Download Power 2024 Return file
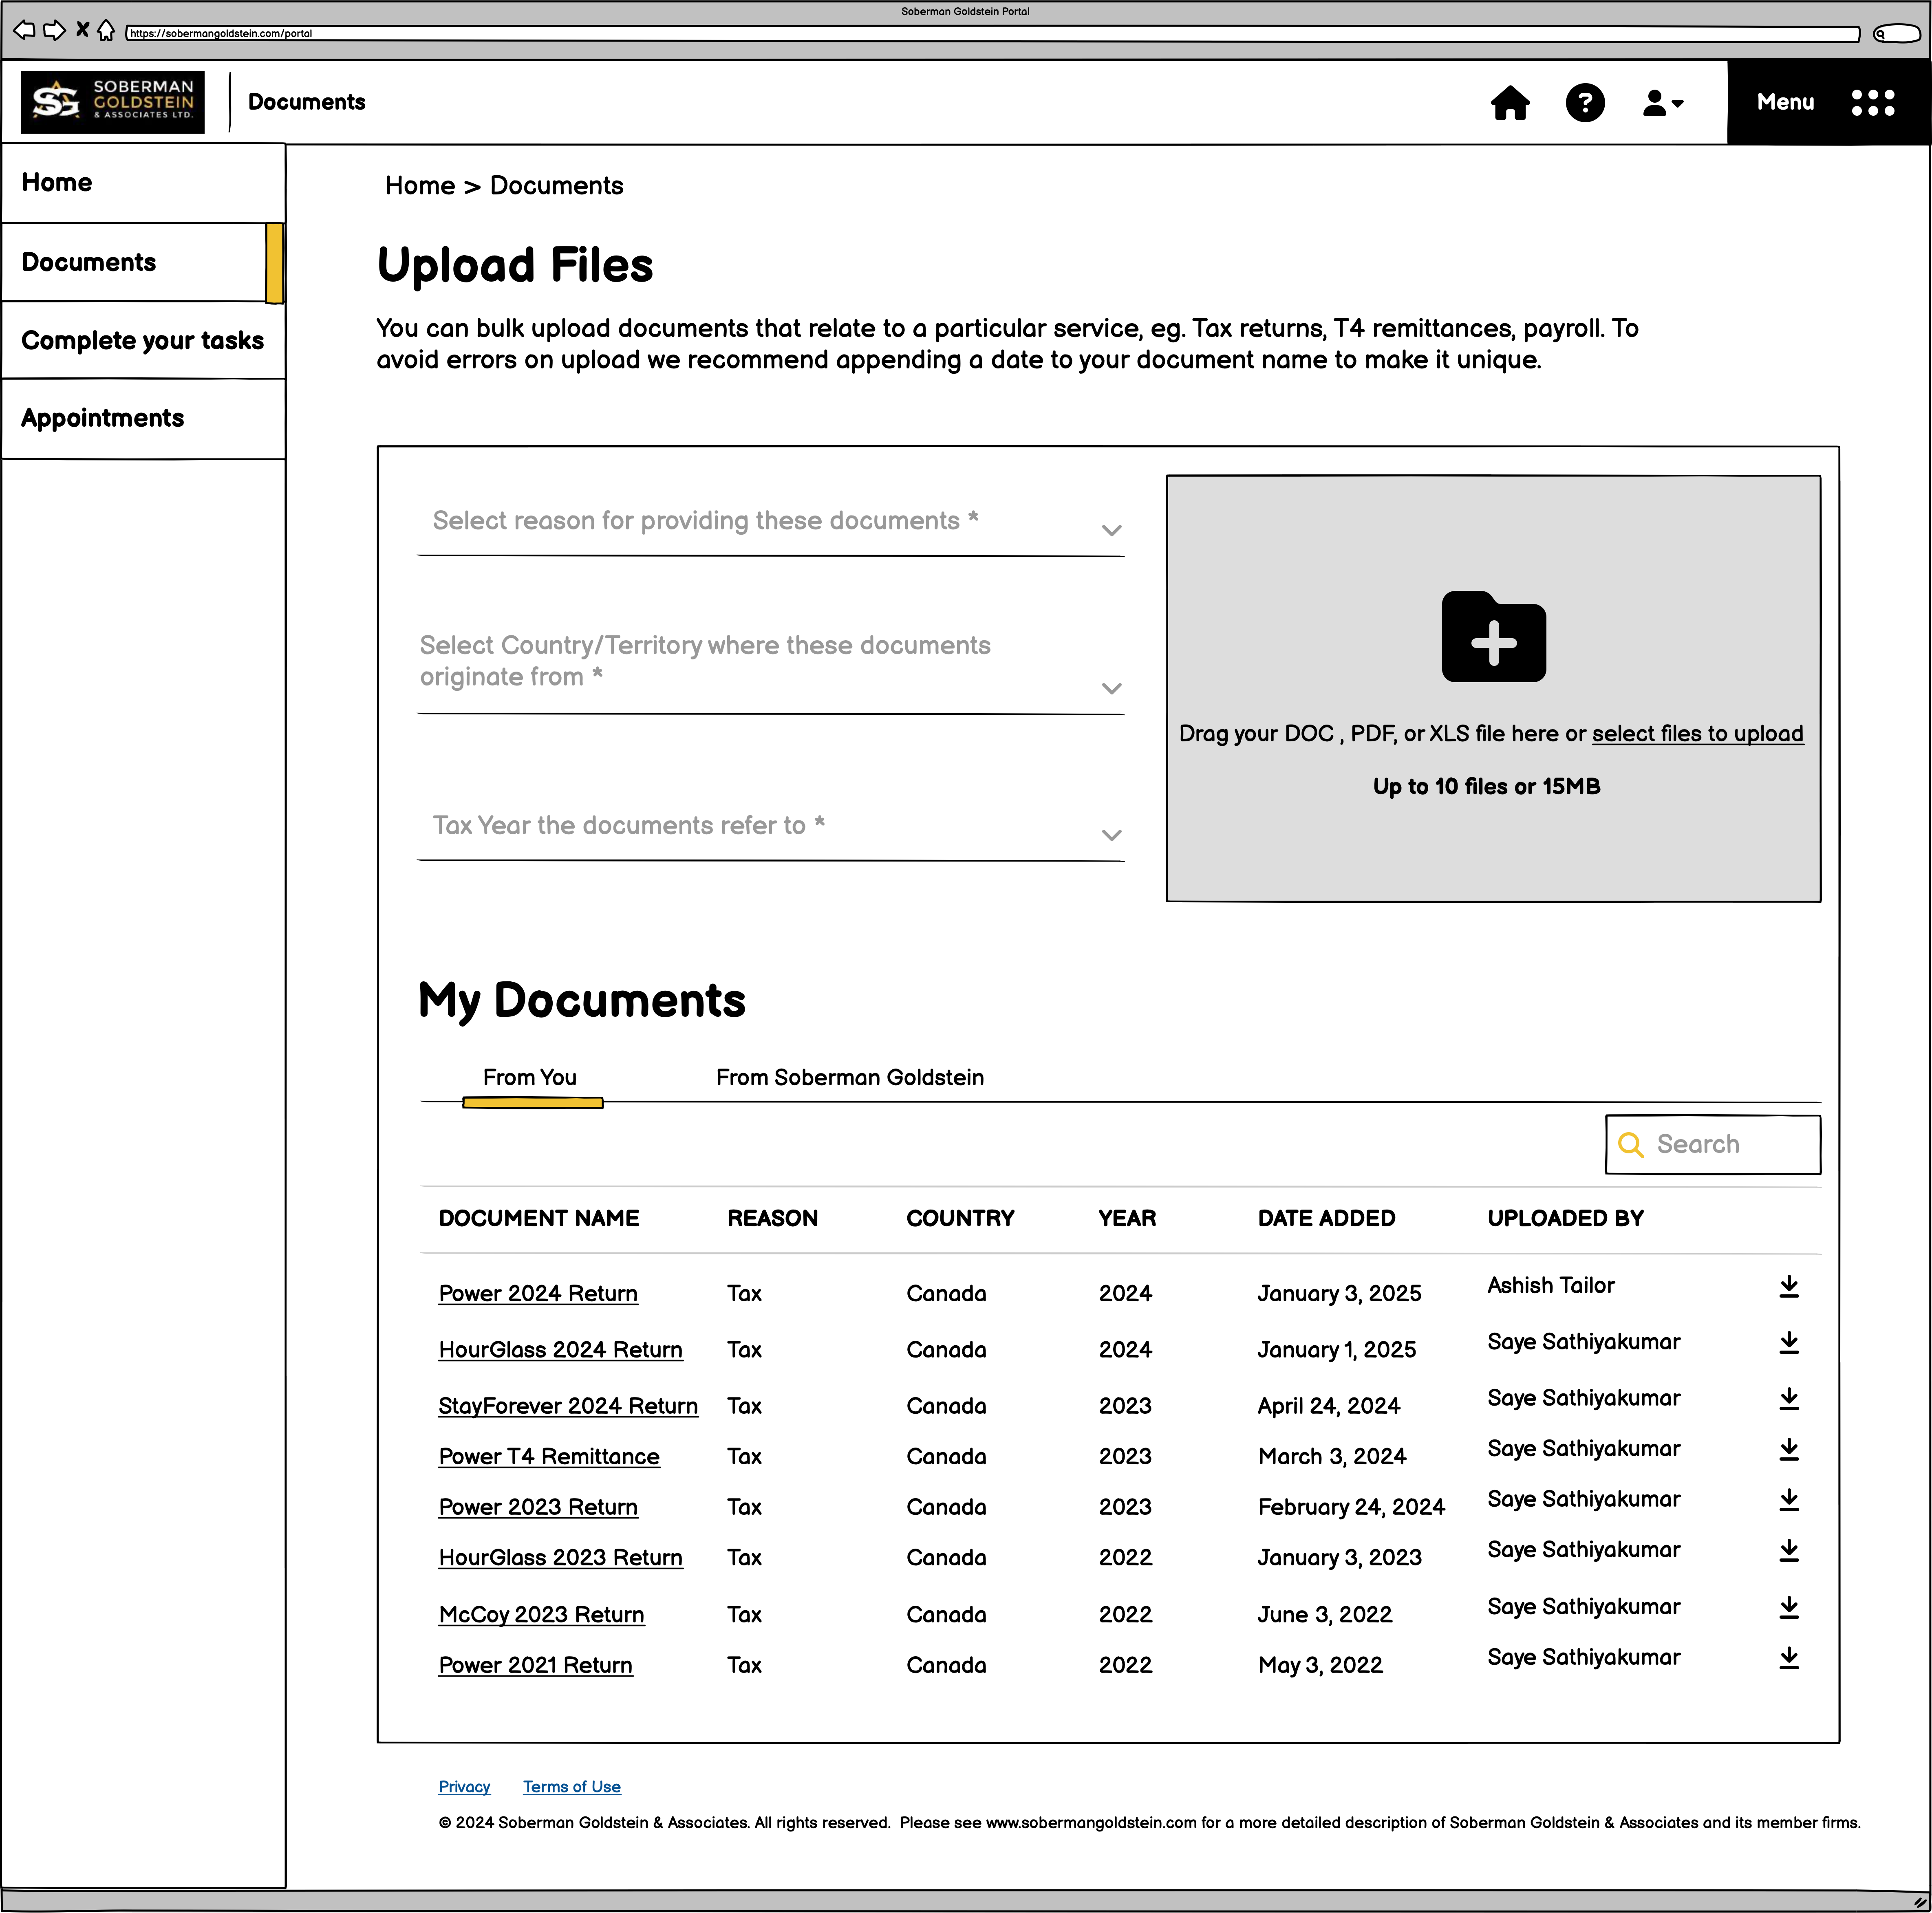This screenshot has width=1932, height=1913. (1789, 1287)
